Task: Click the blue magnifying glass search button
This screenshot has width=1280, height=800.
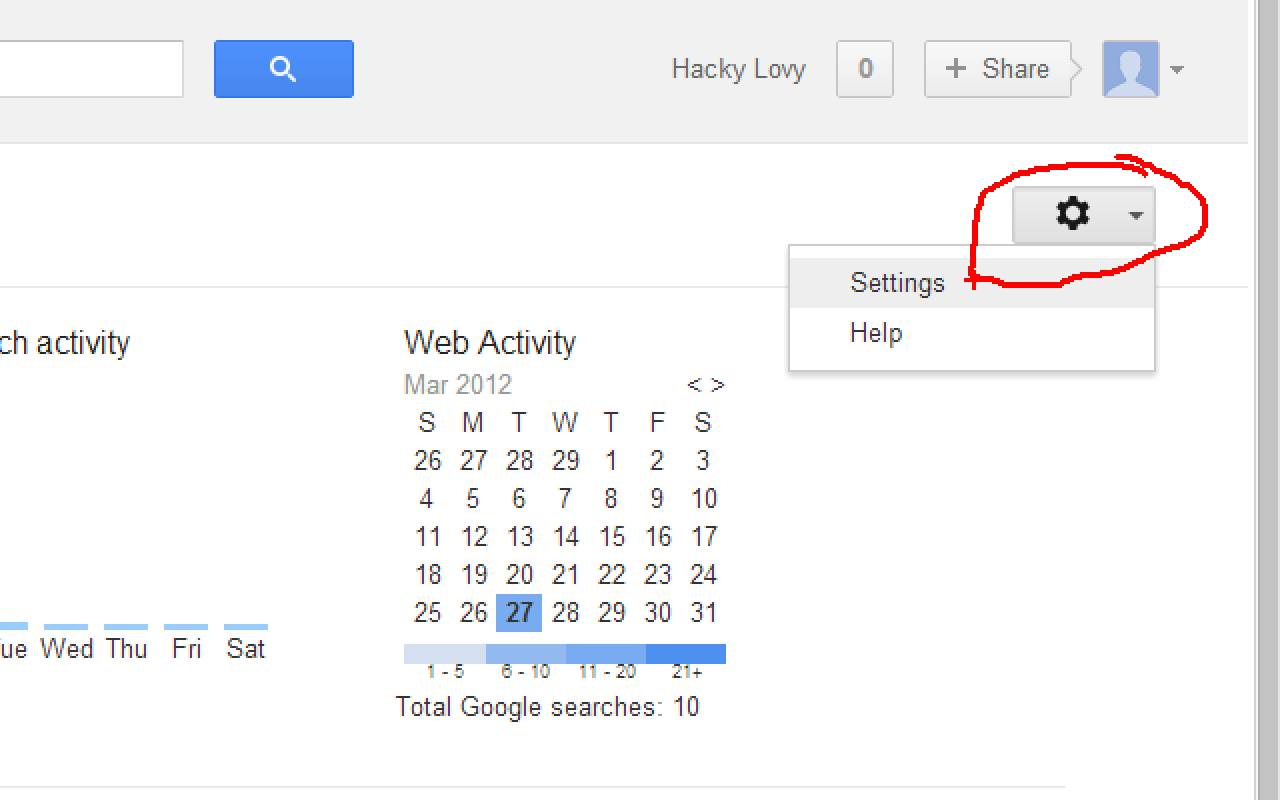Action: (x=283, y=69)
